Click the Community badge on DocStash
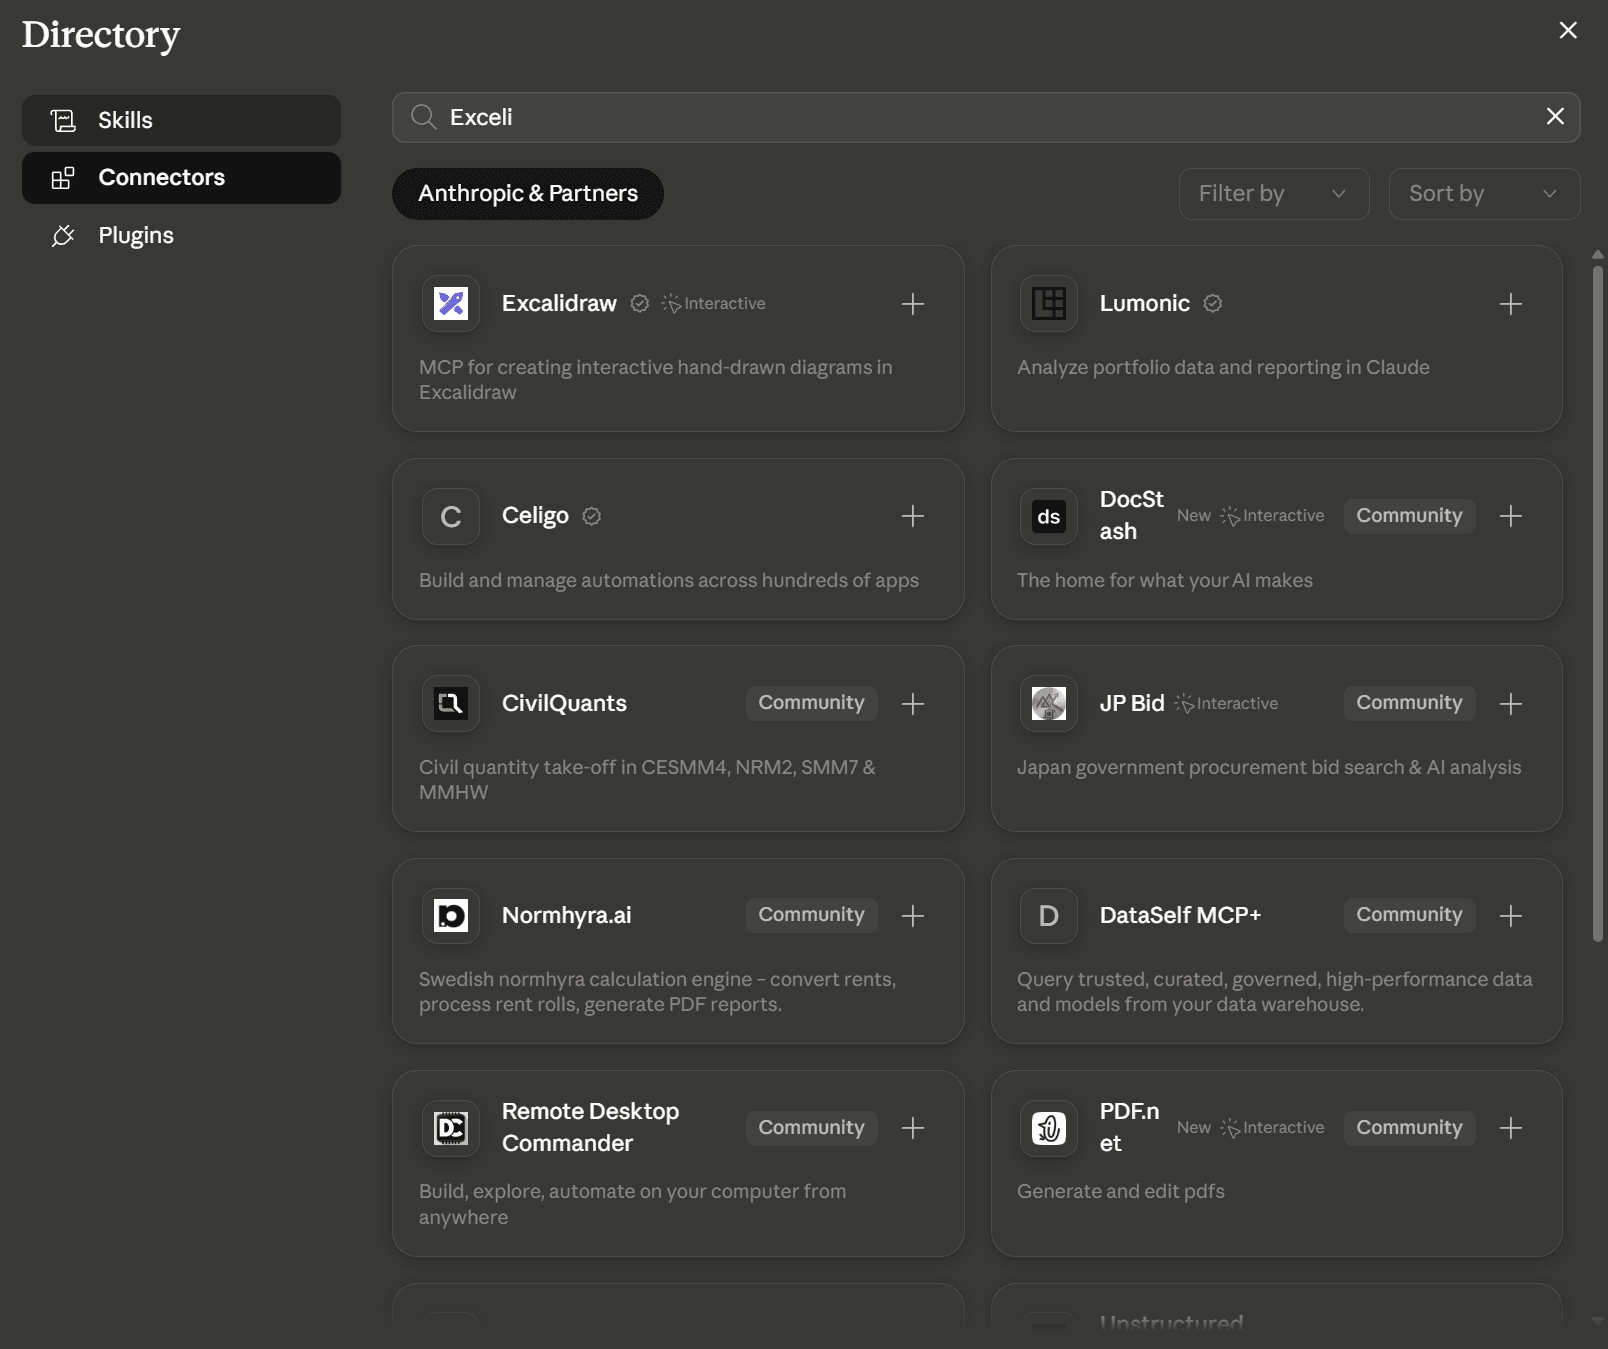 [x=1409, y=516]
